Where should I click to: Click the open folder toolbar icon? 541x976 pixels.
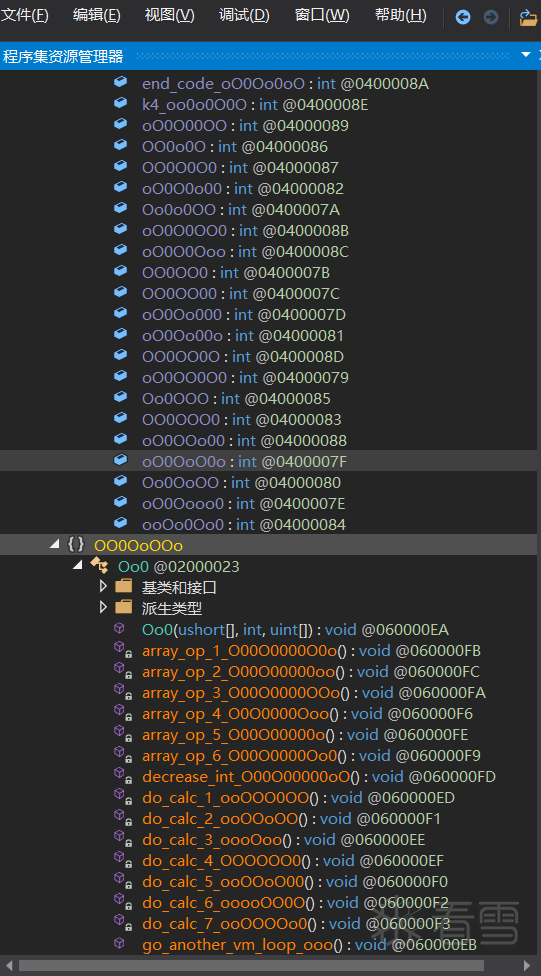pos(528,17)
